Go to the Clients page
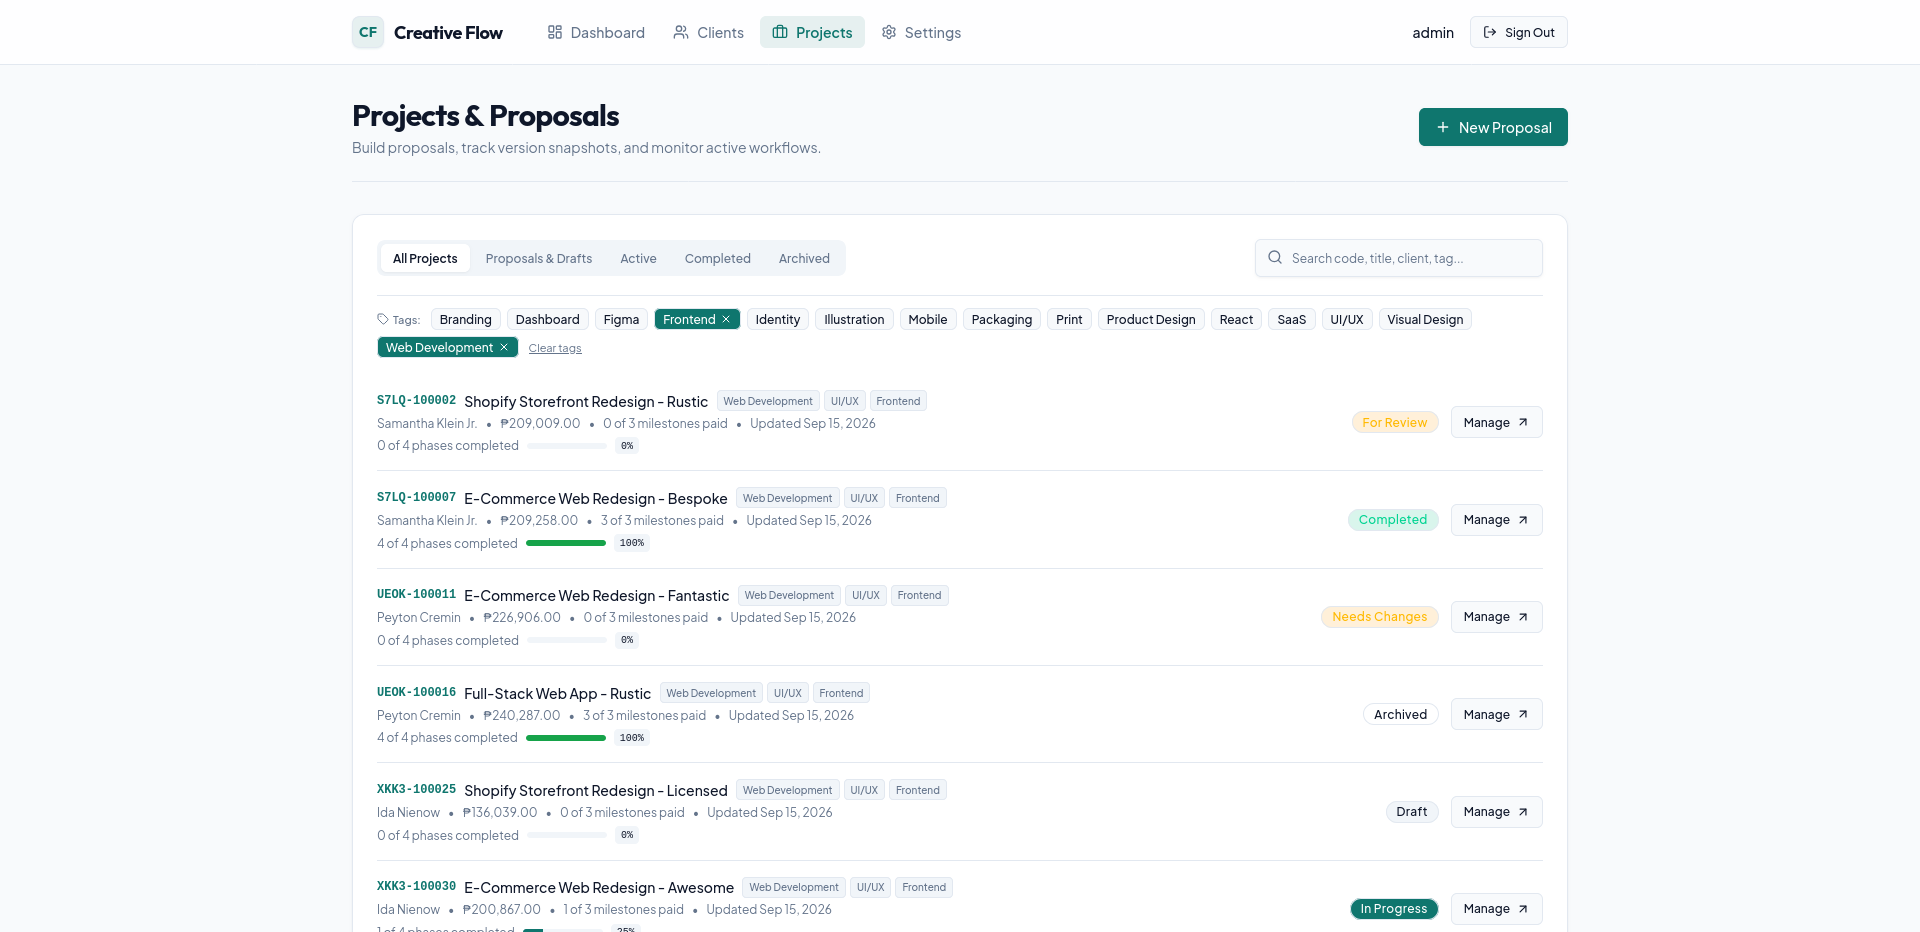 pos(708,32)
